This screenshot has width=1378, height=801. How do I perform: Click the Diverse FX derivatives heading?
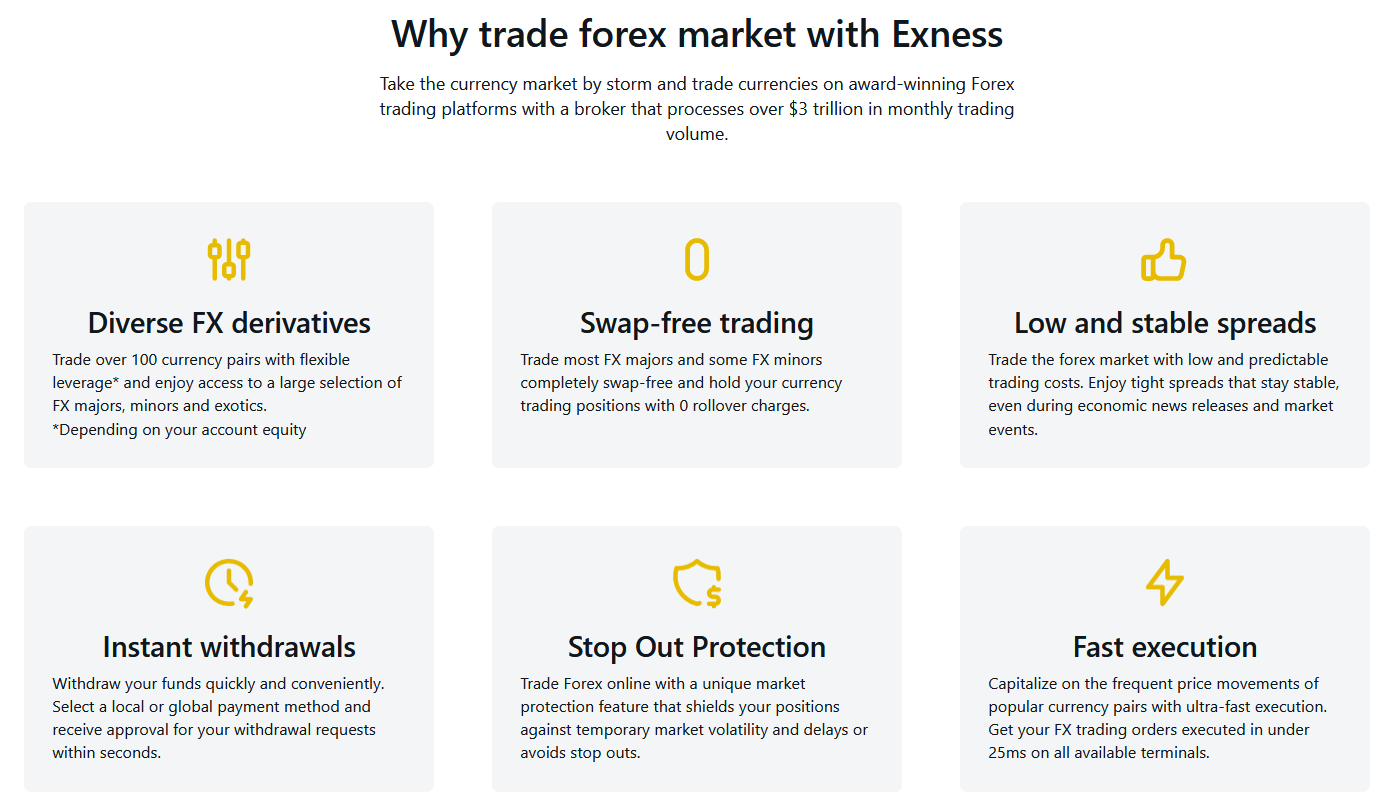coord(229,323)
